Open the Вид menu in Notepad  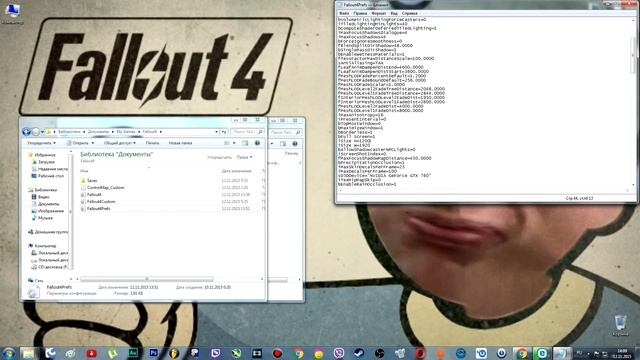(x=394, y=13)
